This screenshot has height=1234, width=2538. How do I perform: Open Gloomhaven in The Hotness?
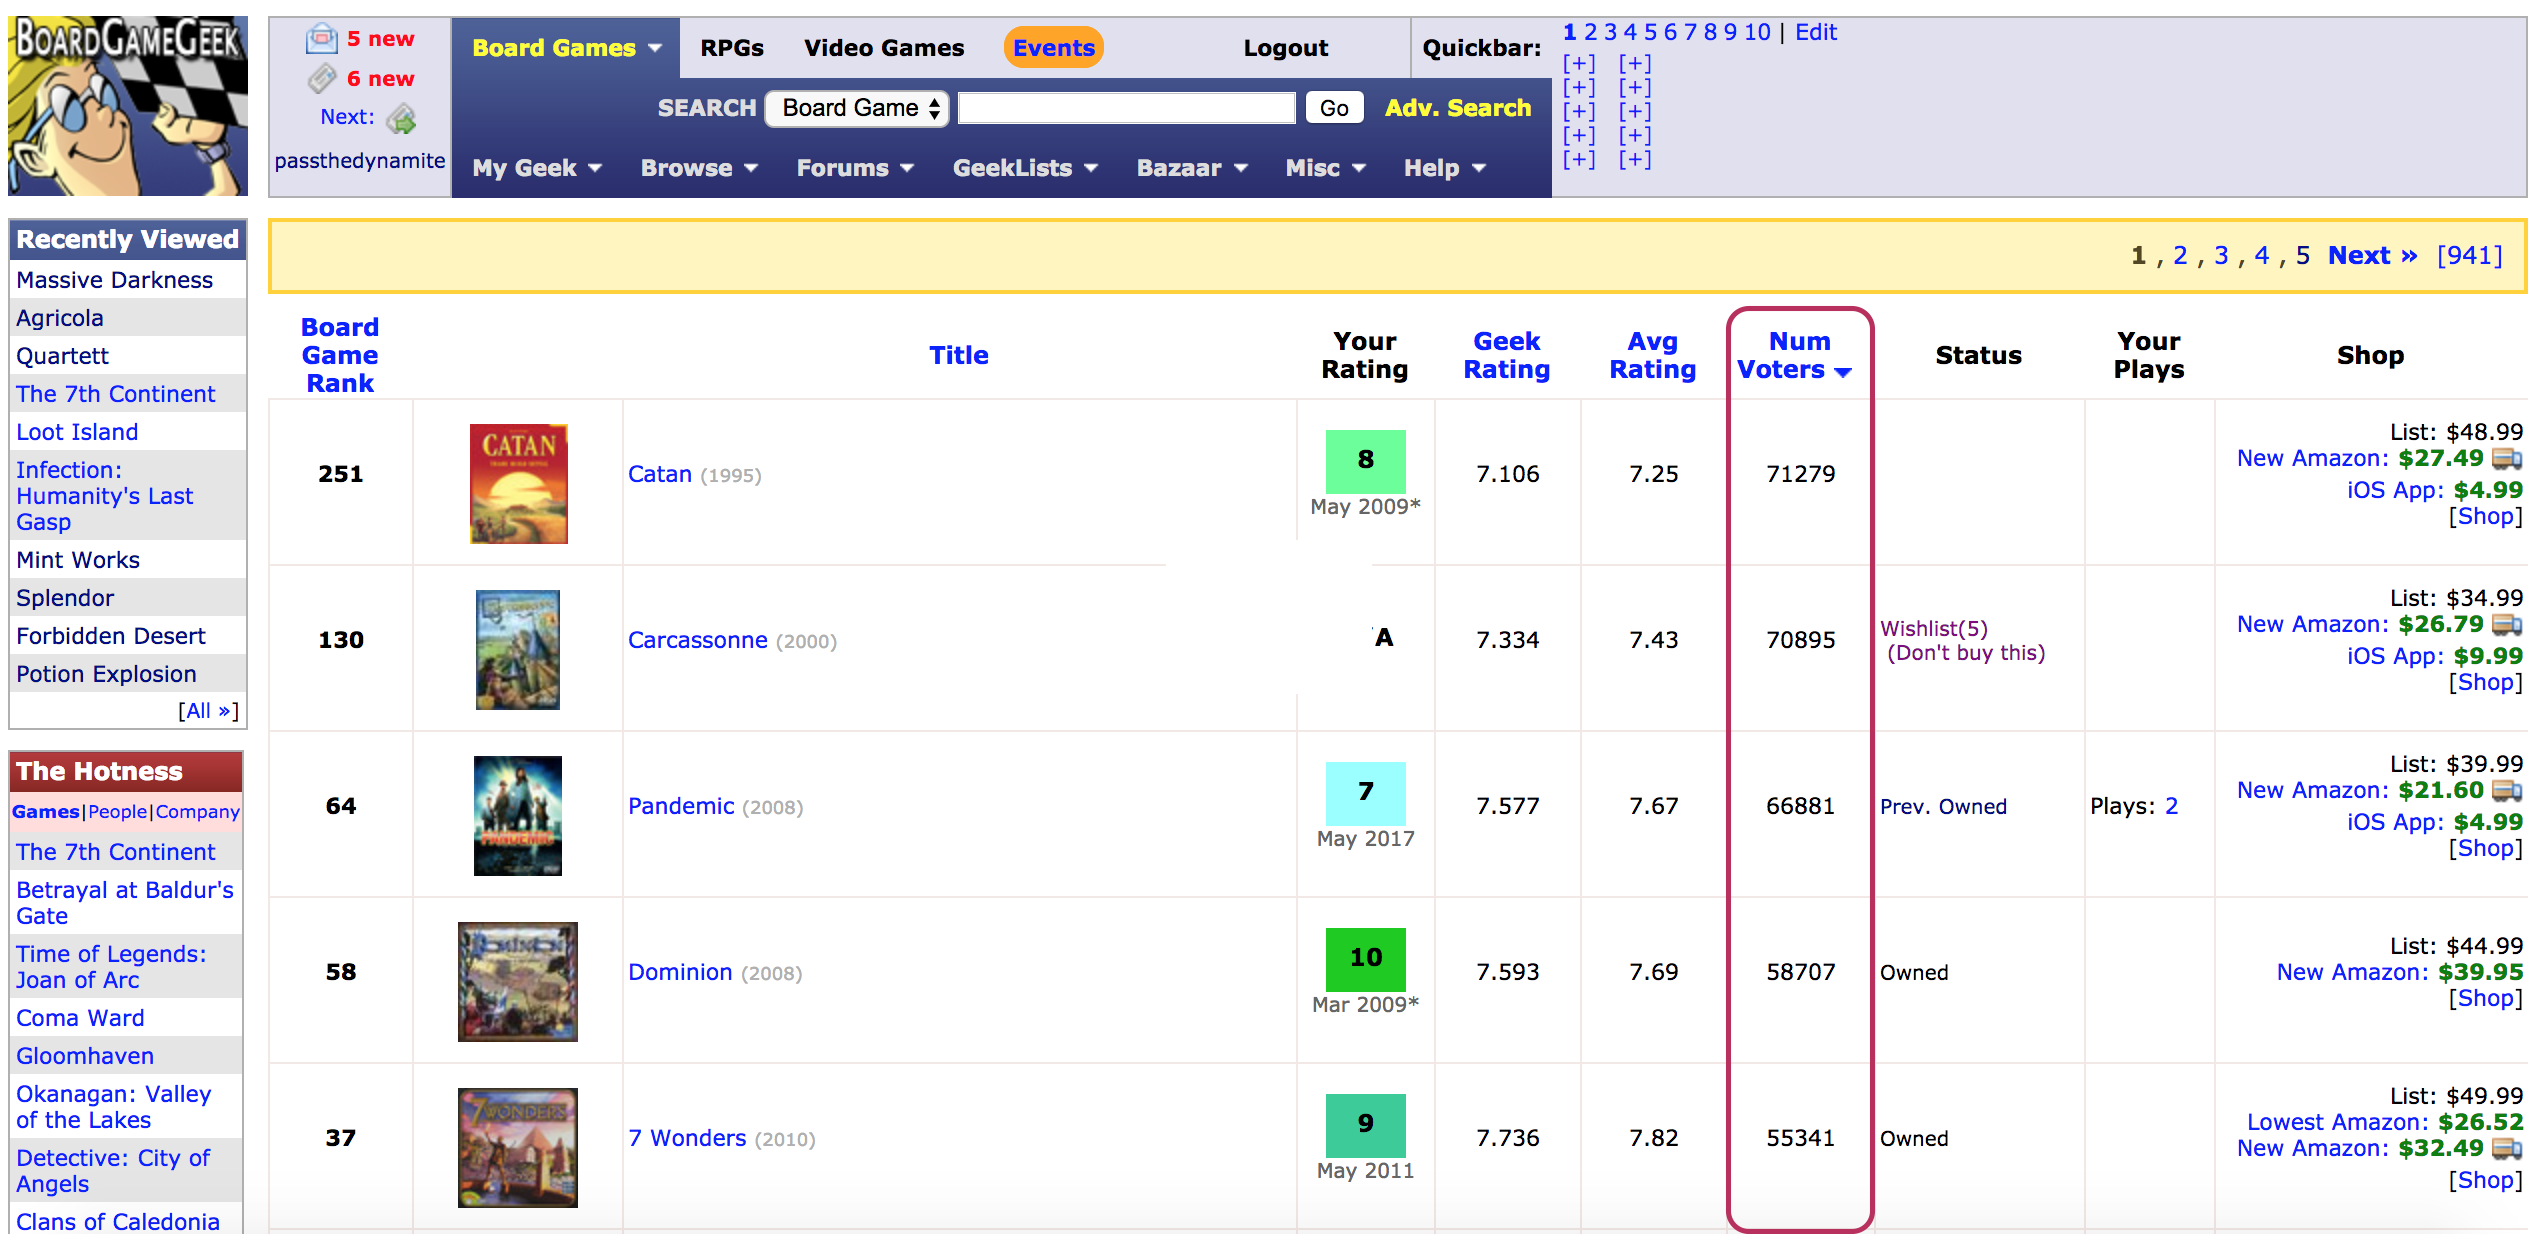(85, 1056)
